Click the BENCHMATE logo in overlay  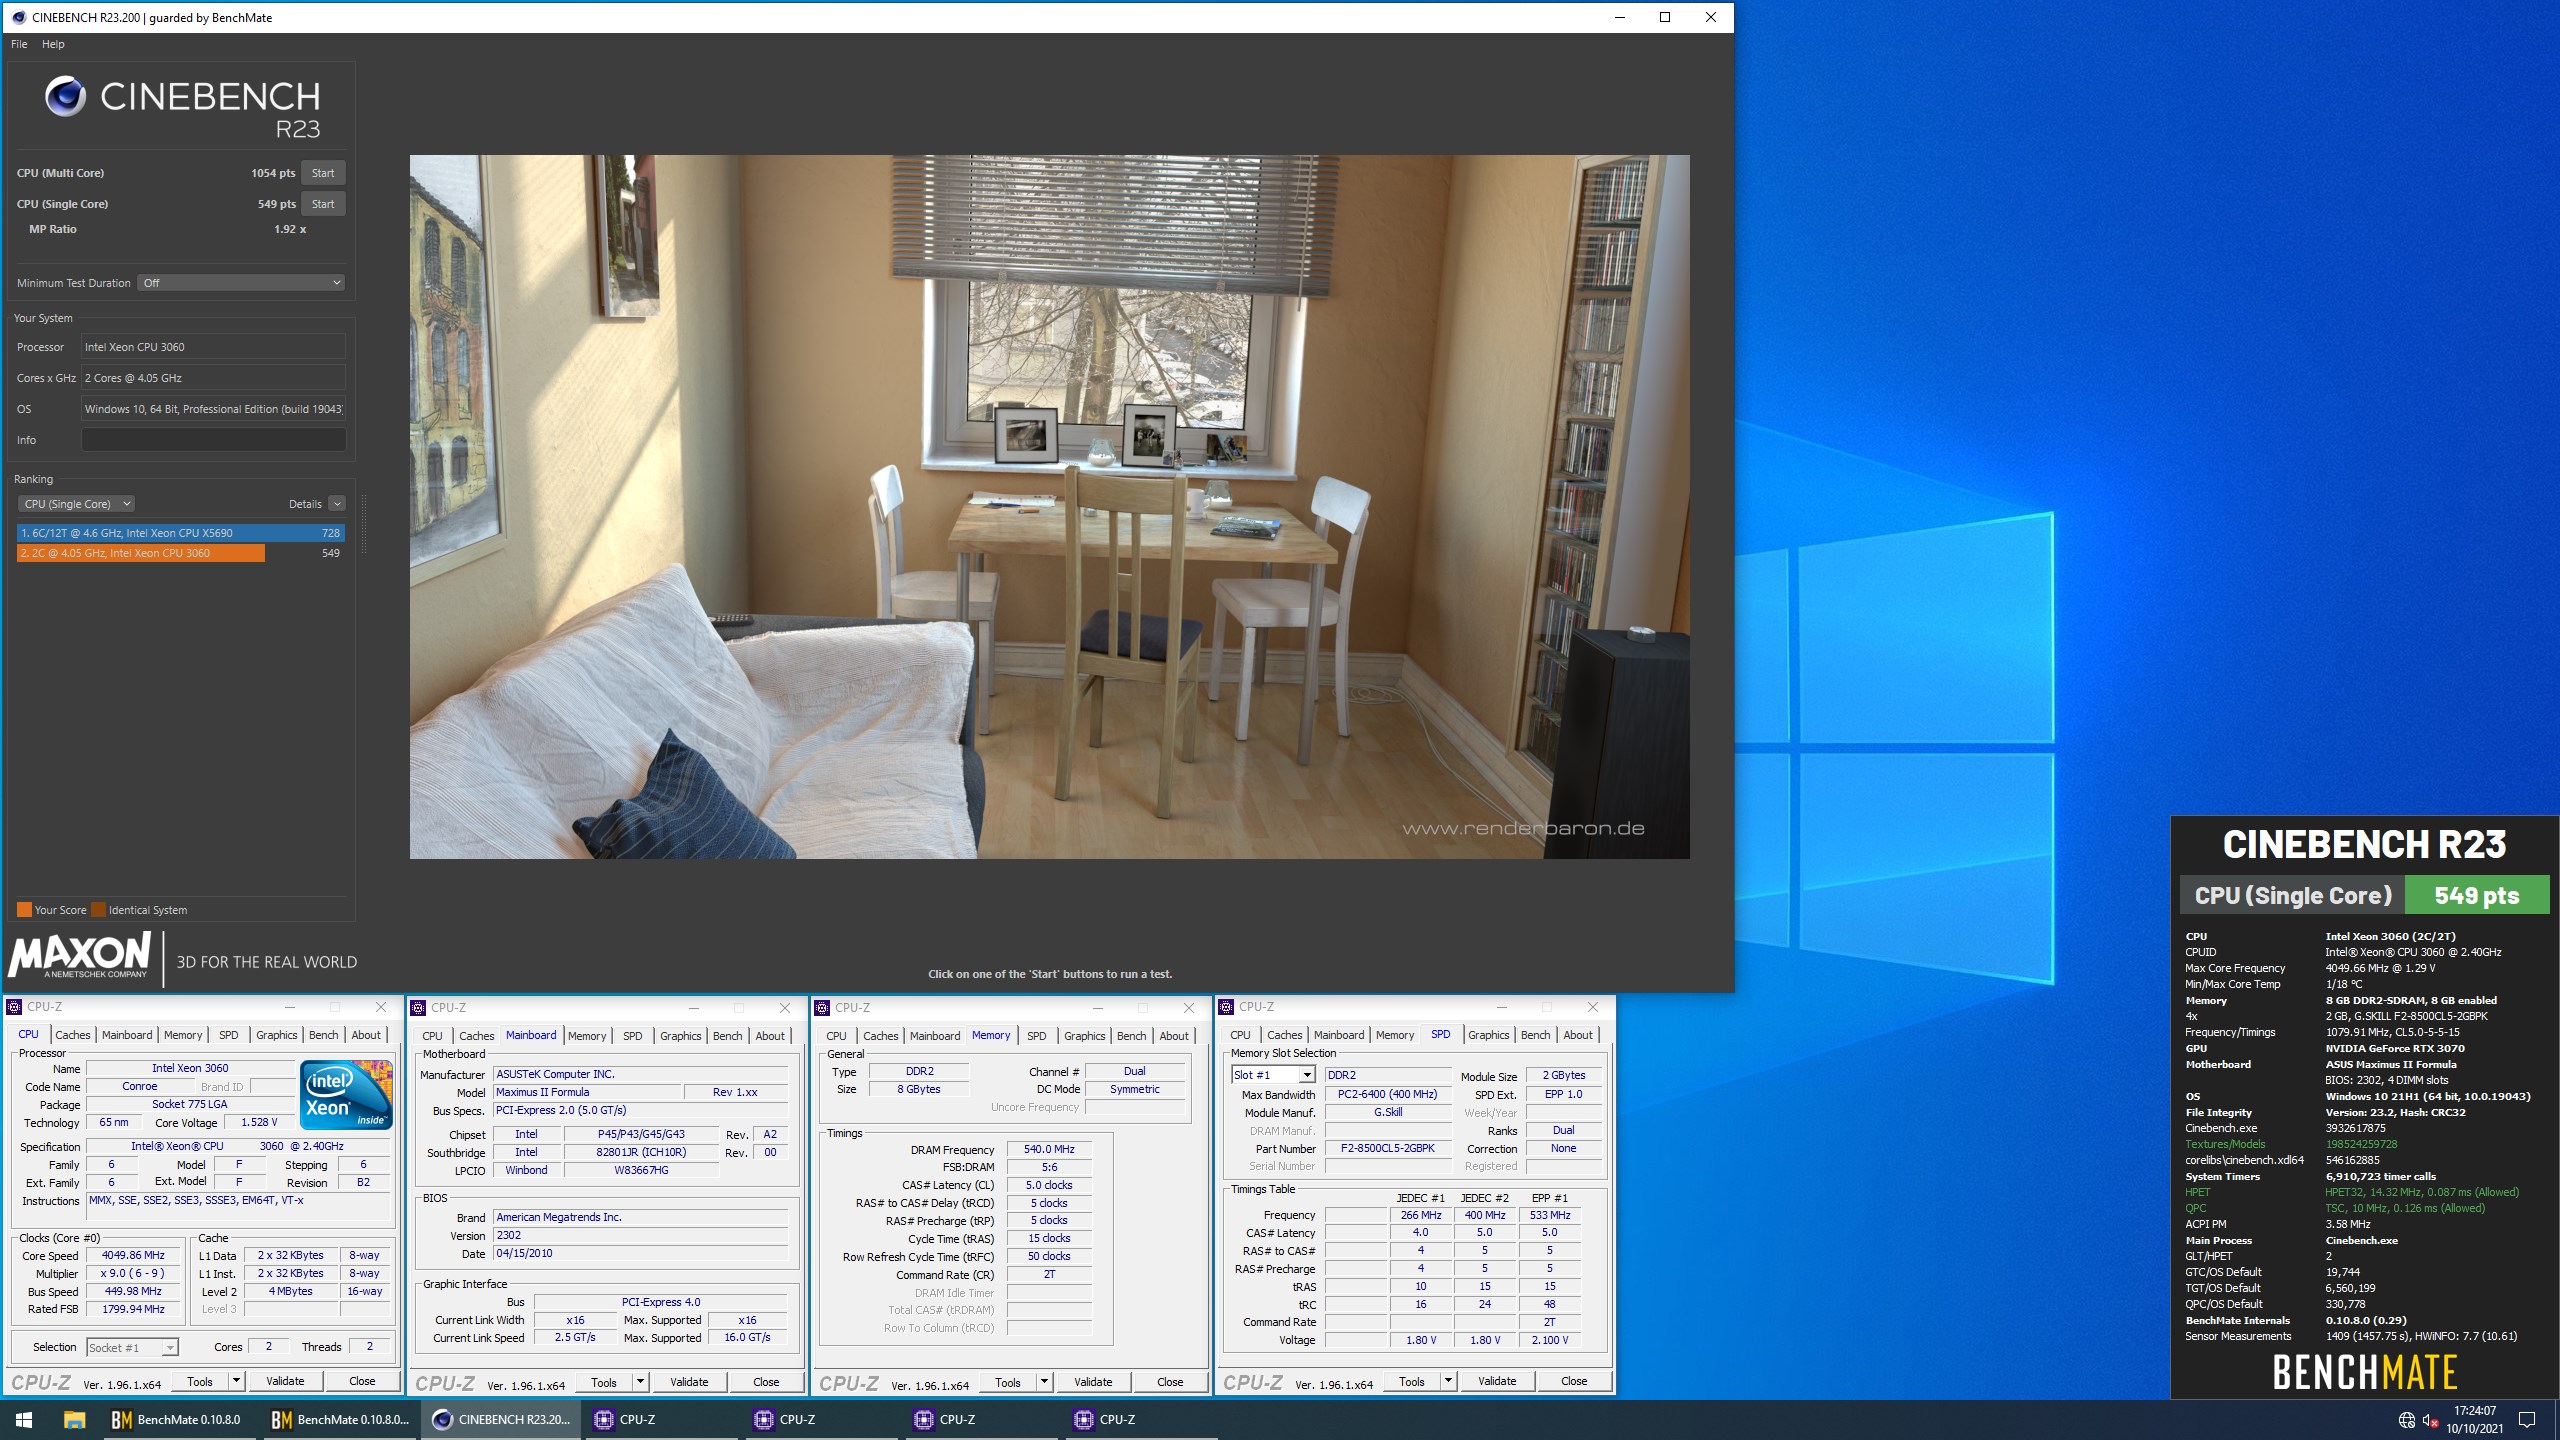(x=2365, y=1372)
